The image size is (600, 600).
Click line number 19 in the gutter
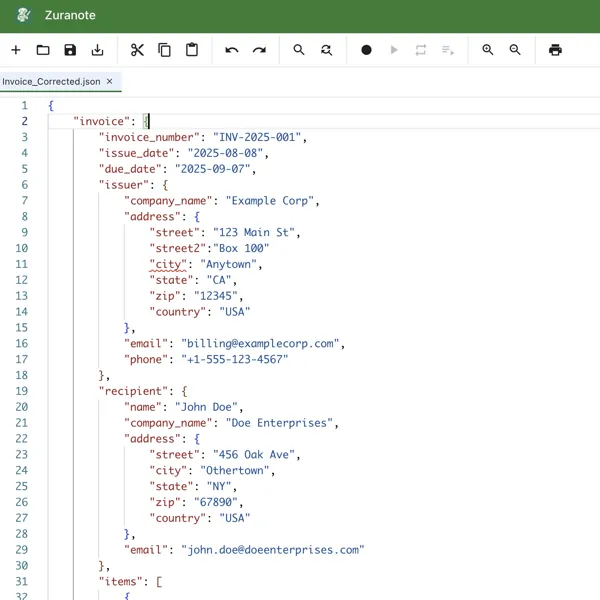21,391
